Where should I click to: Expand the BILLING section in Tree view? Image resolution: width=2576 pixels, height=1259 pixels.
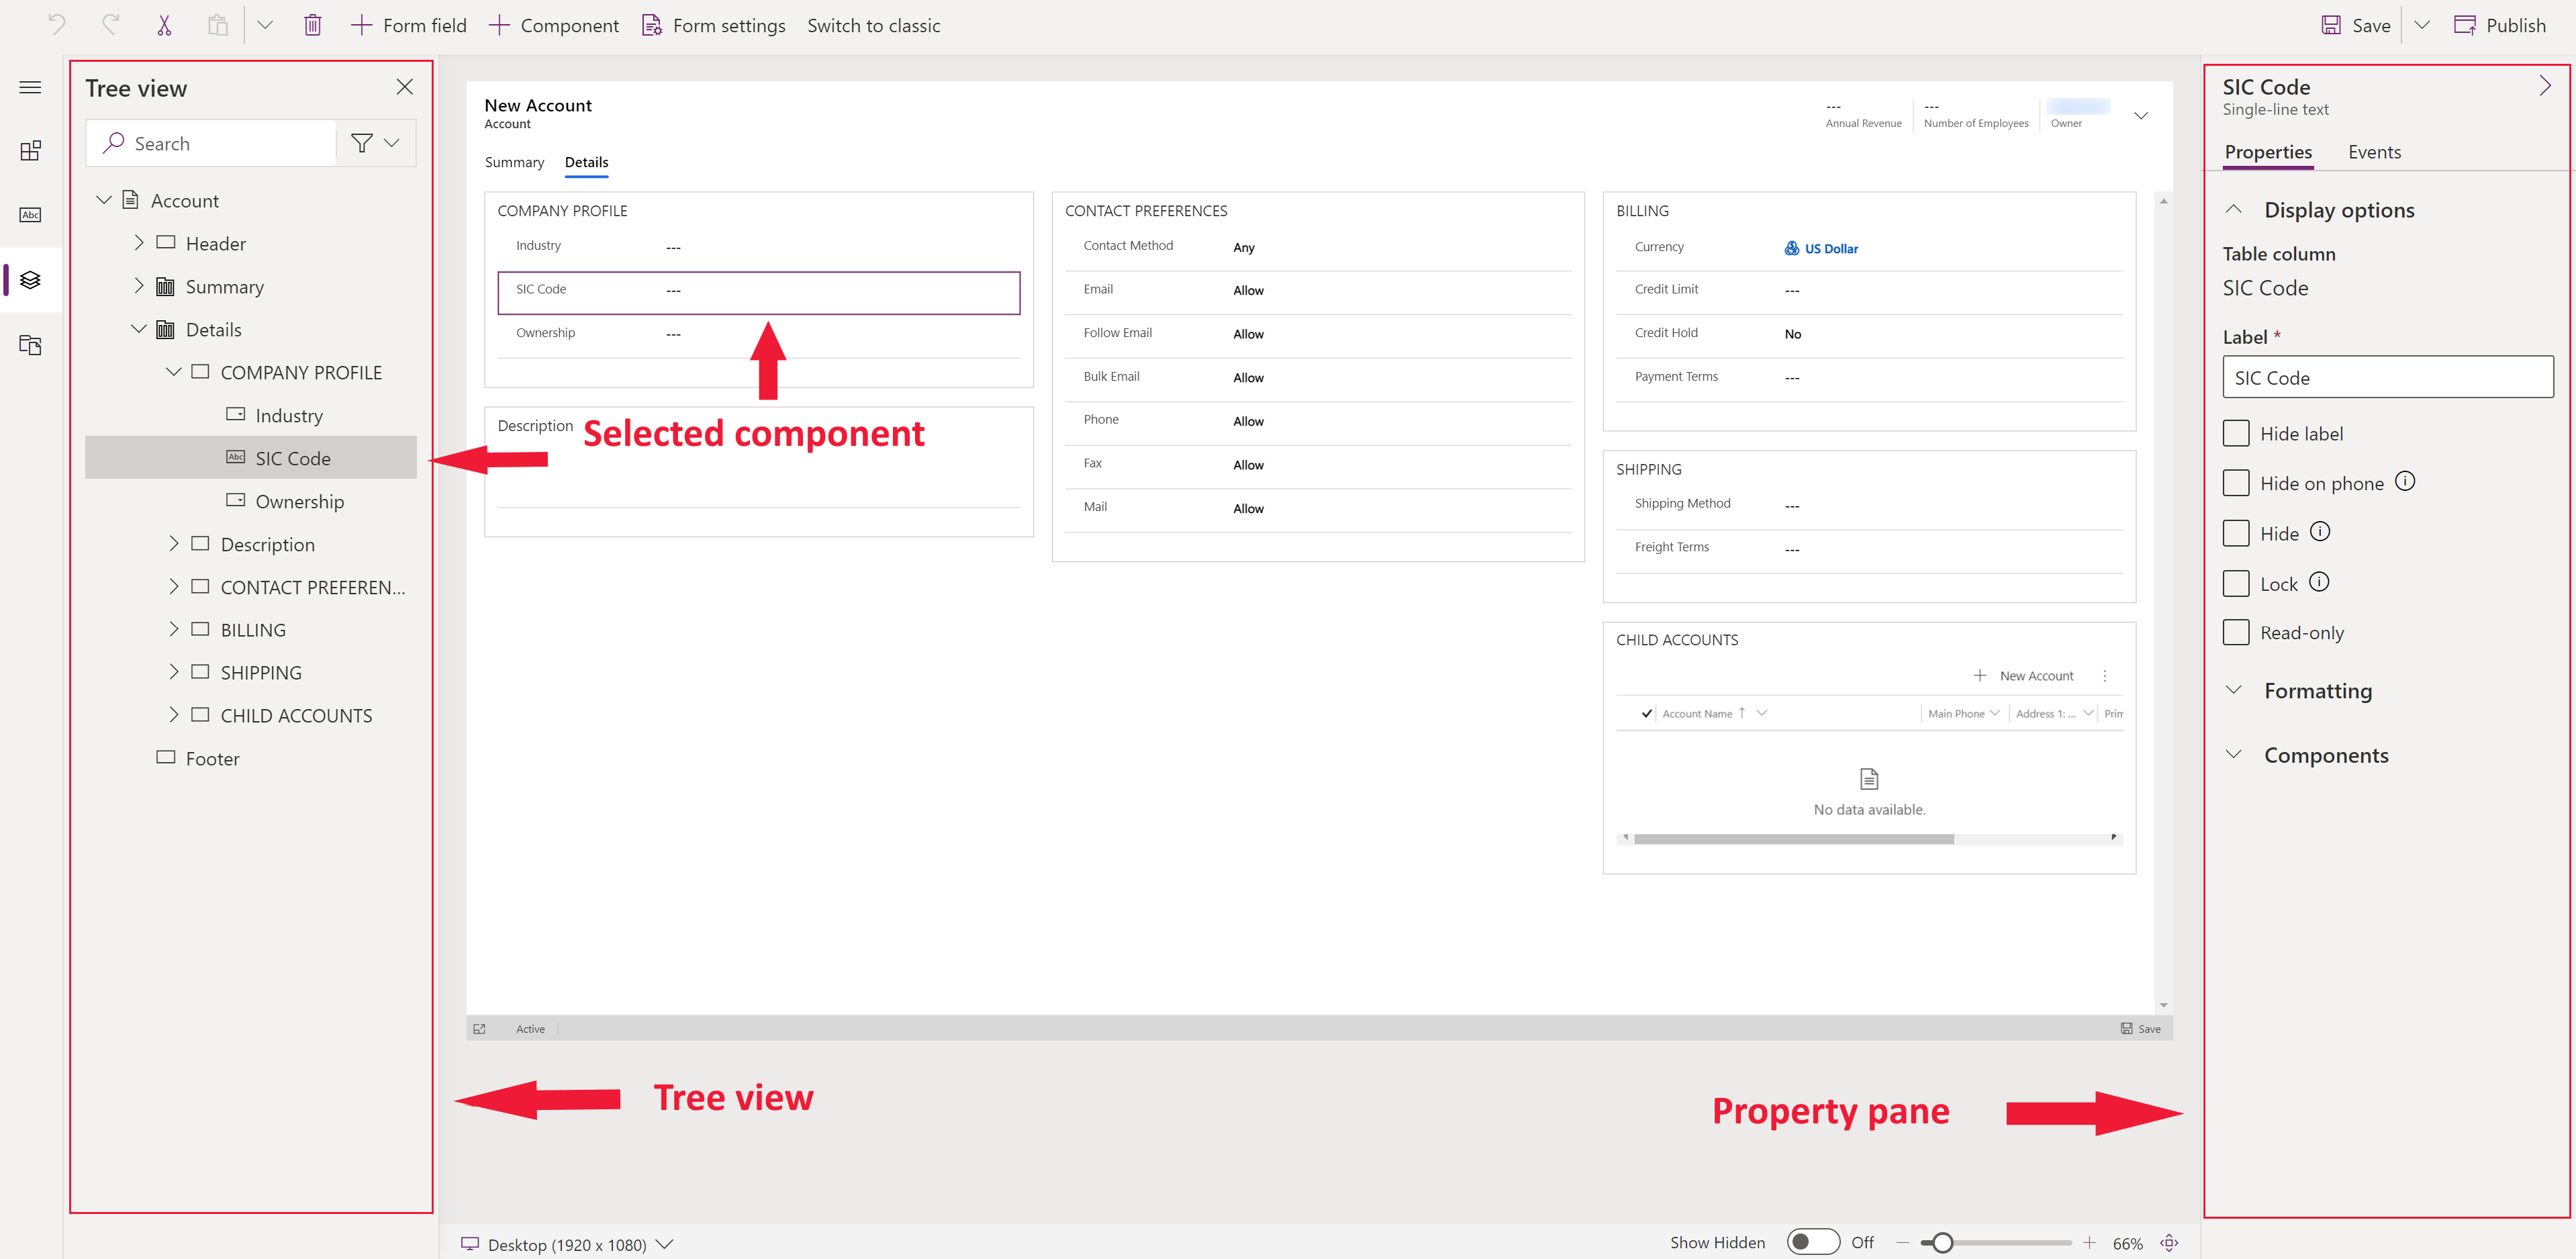[176, 630]
